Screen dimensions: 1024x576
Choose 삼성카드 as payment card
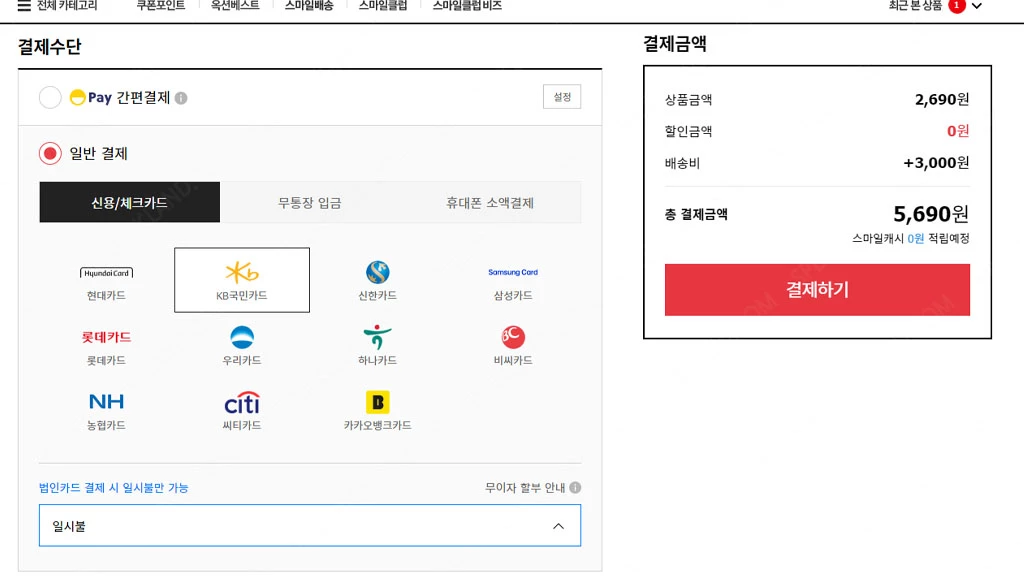pos(513,280)
